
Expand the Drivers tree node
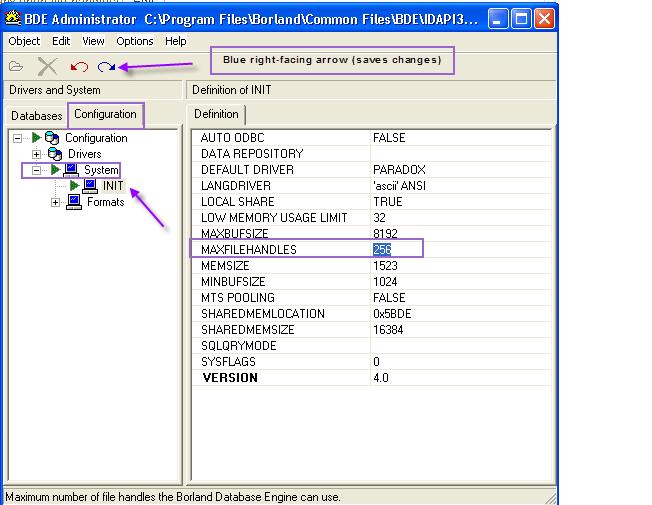click(36, 154)
